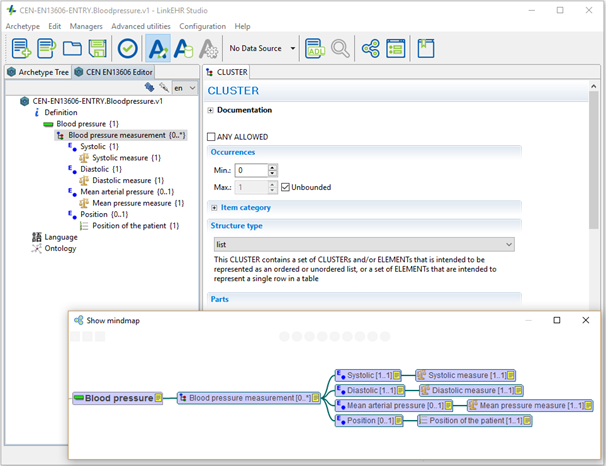Click the mindmap share-nodes toolbar icon
This screenshot has height=466, width=606.
(371, 48)
